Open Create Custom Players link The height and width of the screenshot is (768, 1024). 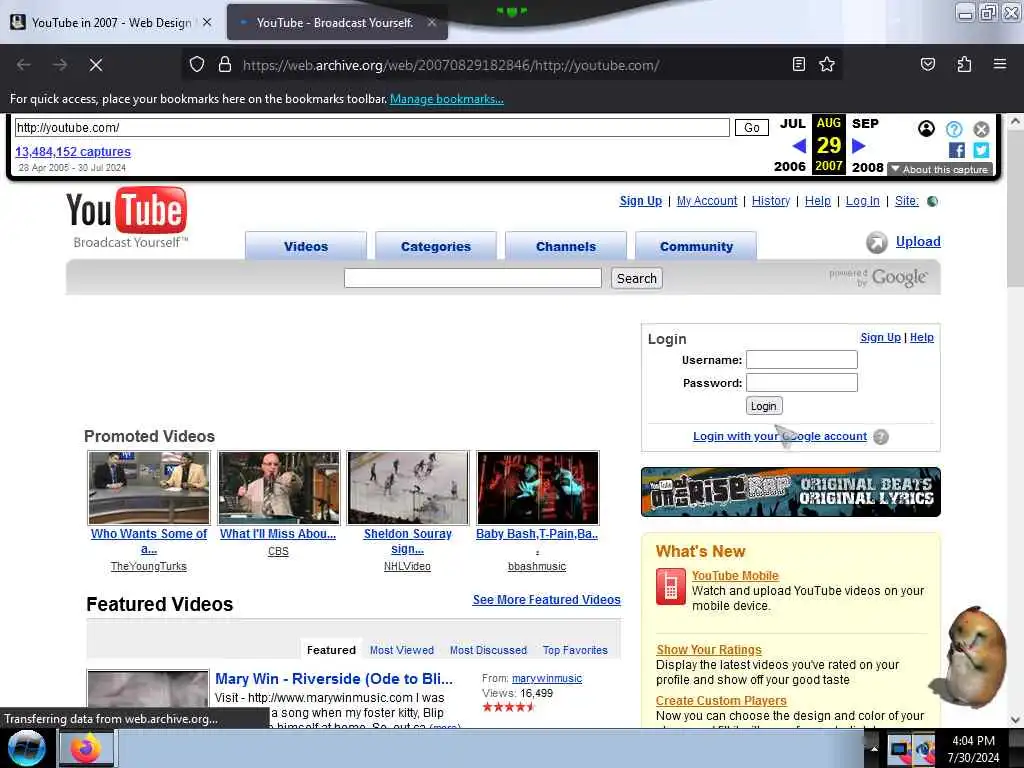pyautogui.click(x=721, y=701)
